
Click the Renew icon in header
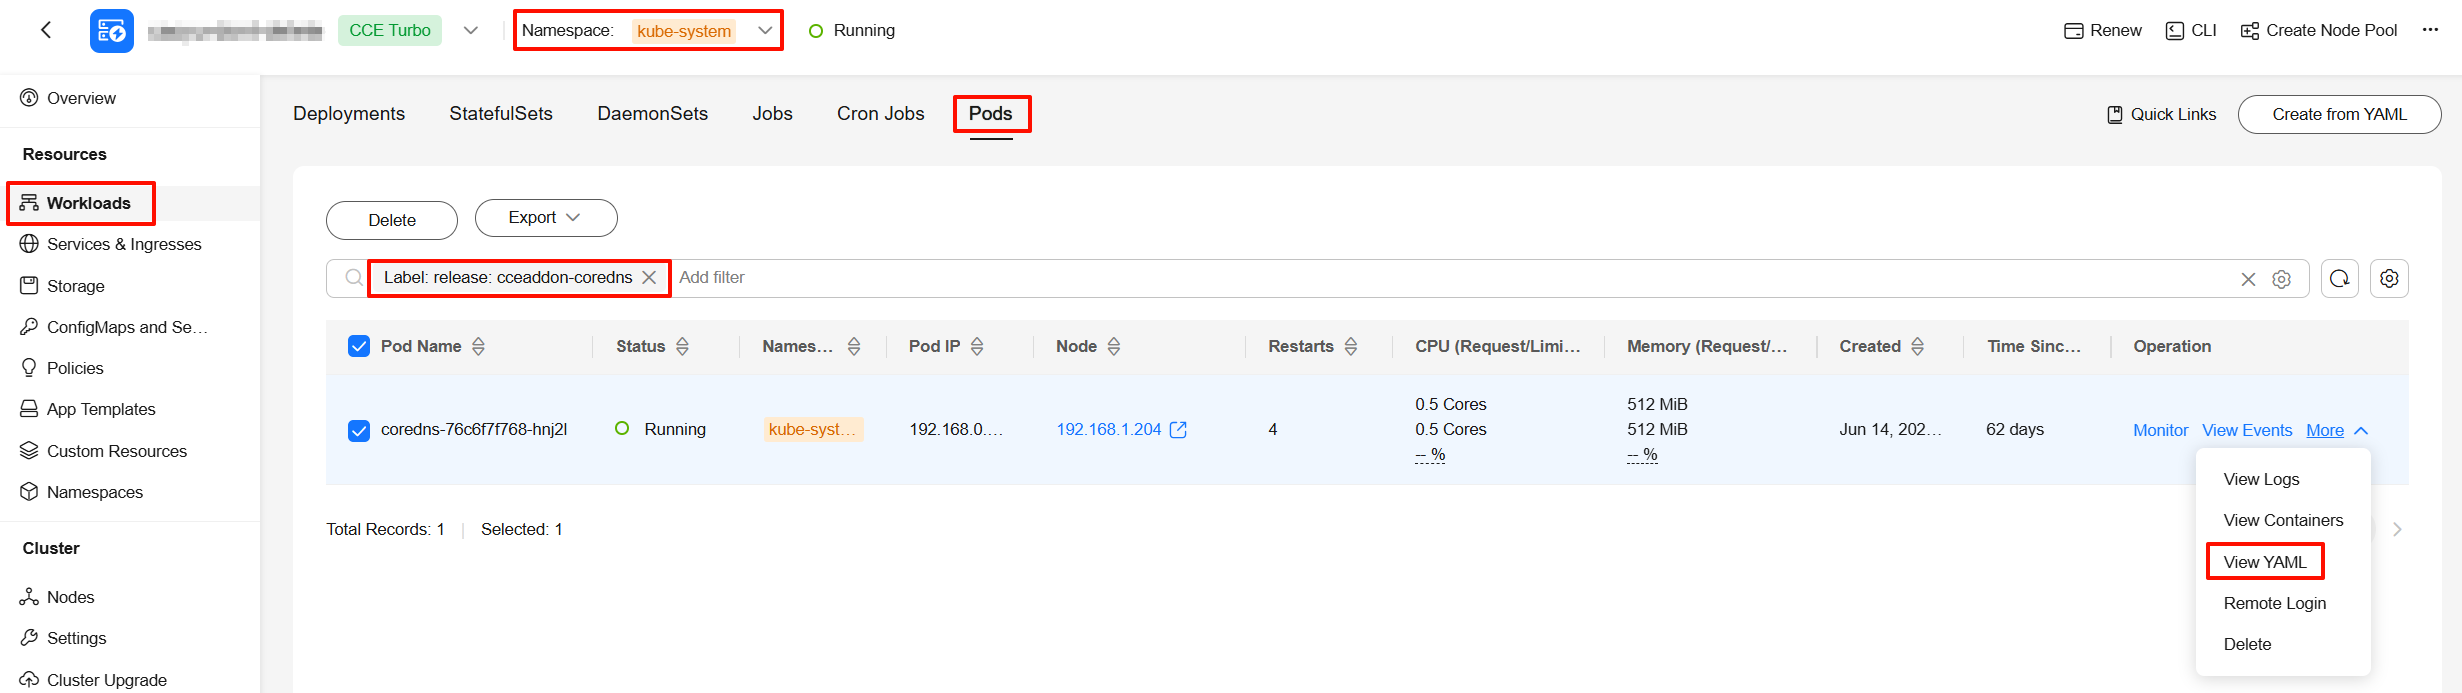[2073, 31]
